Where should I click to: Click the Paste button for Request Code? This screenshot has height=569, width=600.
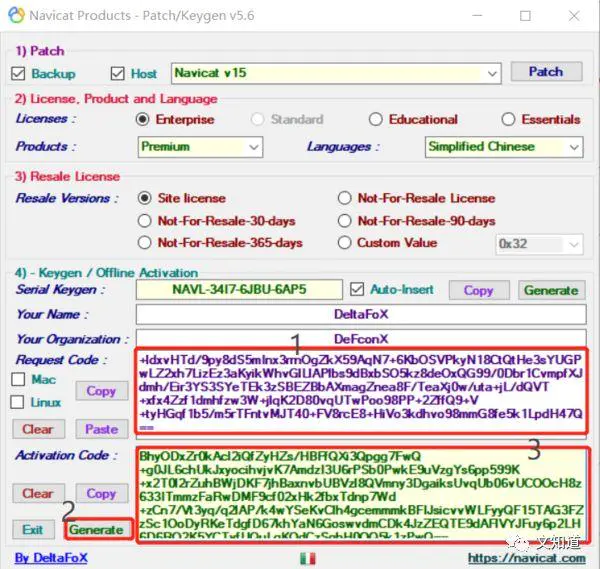101,429
